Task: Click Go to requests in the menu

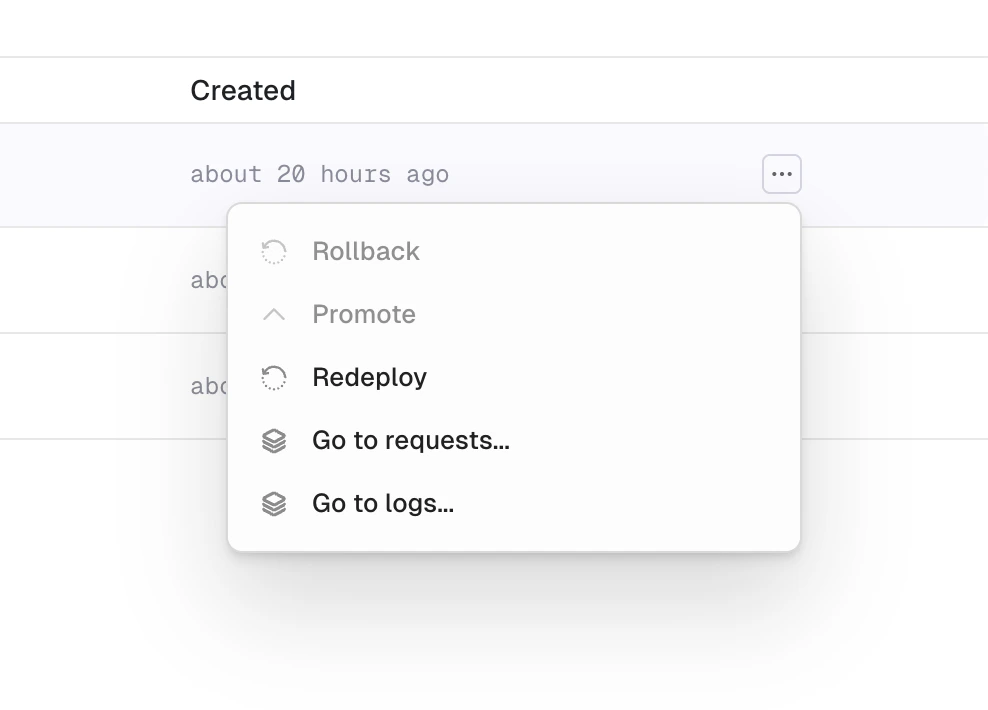Action: pos(411,440)
